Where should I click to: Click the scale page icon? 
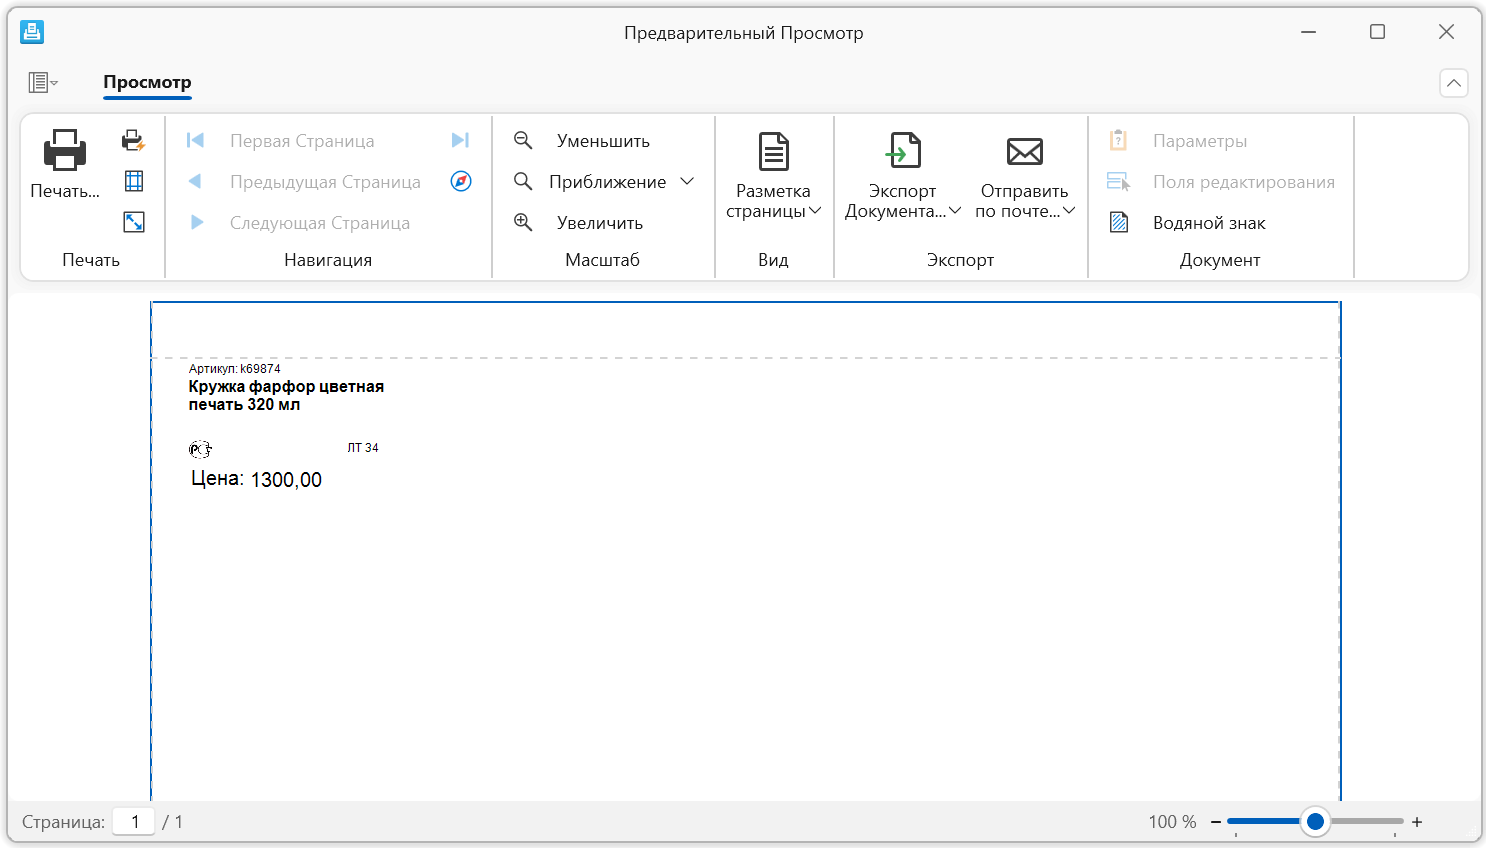tap(133, 222)
